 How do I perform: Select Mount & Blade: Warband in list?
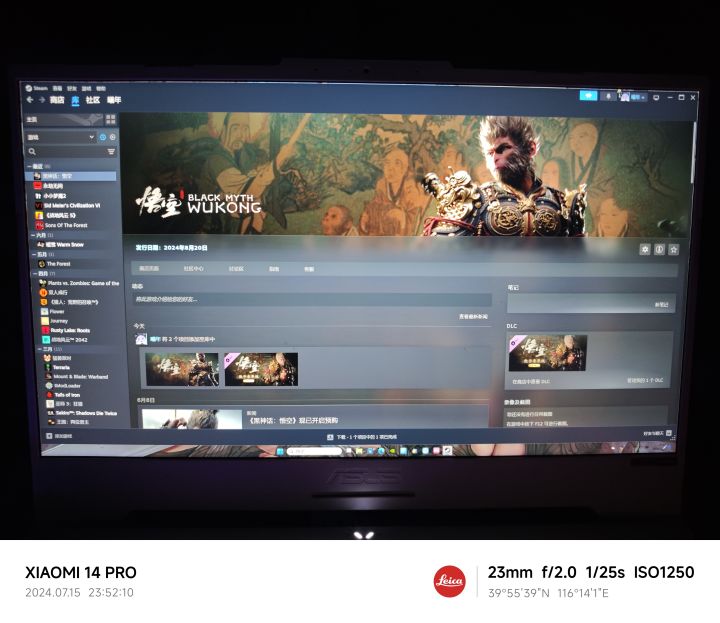pyautogui.click(x=77, y=376)
